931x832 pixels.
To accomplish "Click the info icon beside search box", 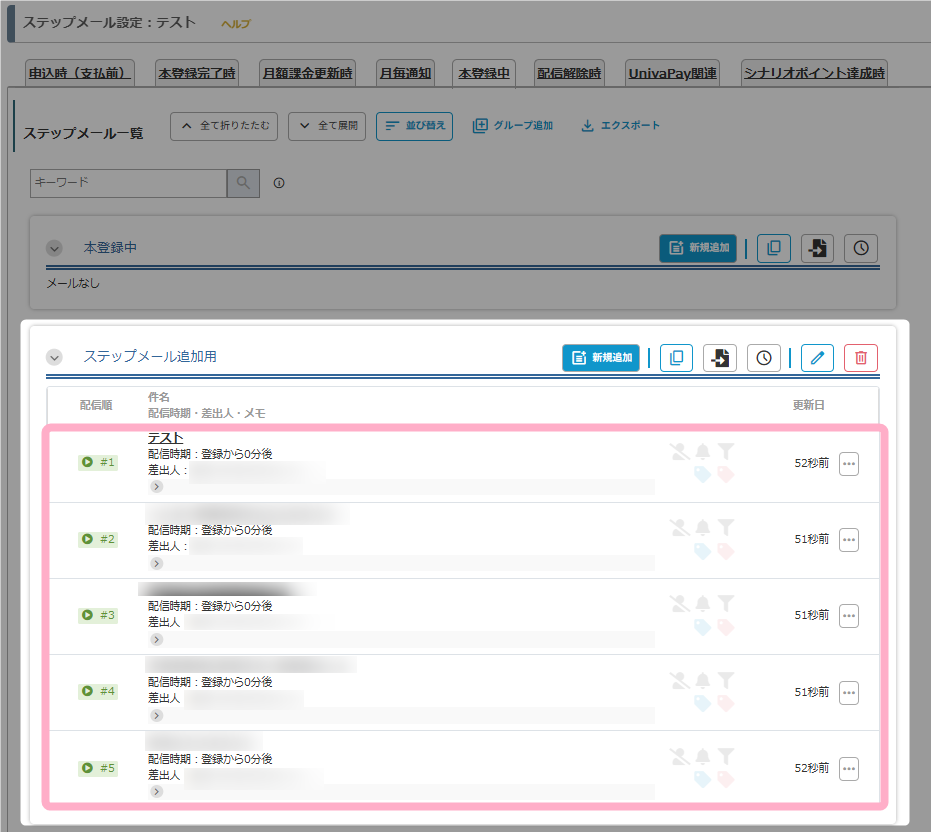I will [279, 183].
